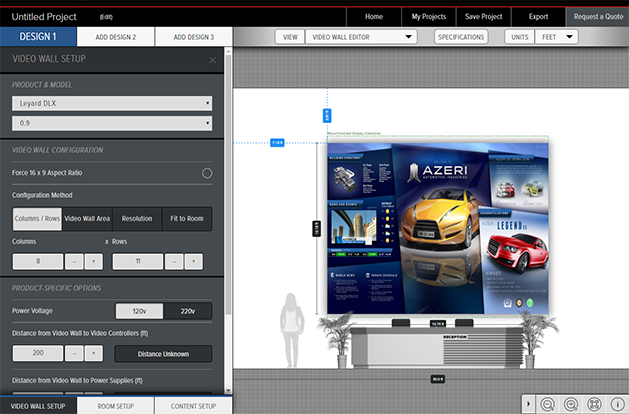The image size is (629, 414).
Task: Choose Fit to Room configuration method
Action: point(187,219)
